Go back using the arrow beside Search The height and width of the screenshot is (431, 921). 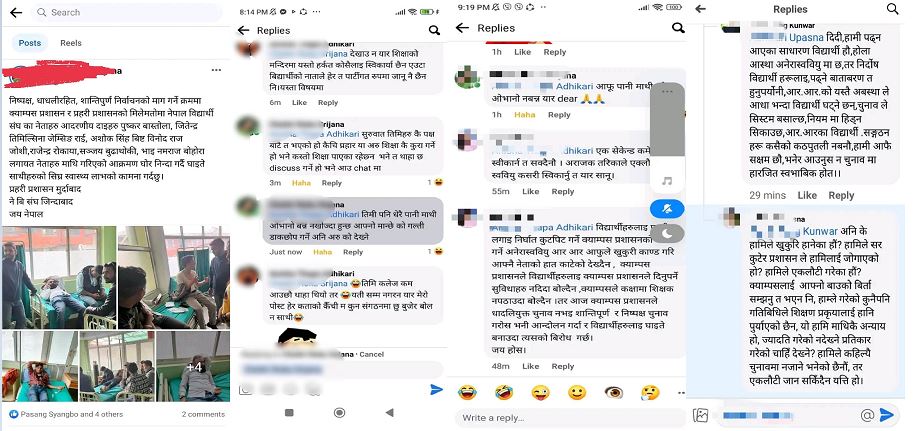coord(16,12)
